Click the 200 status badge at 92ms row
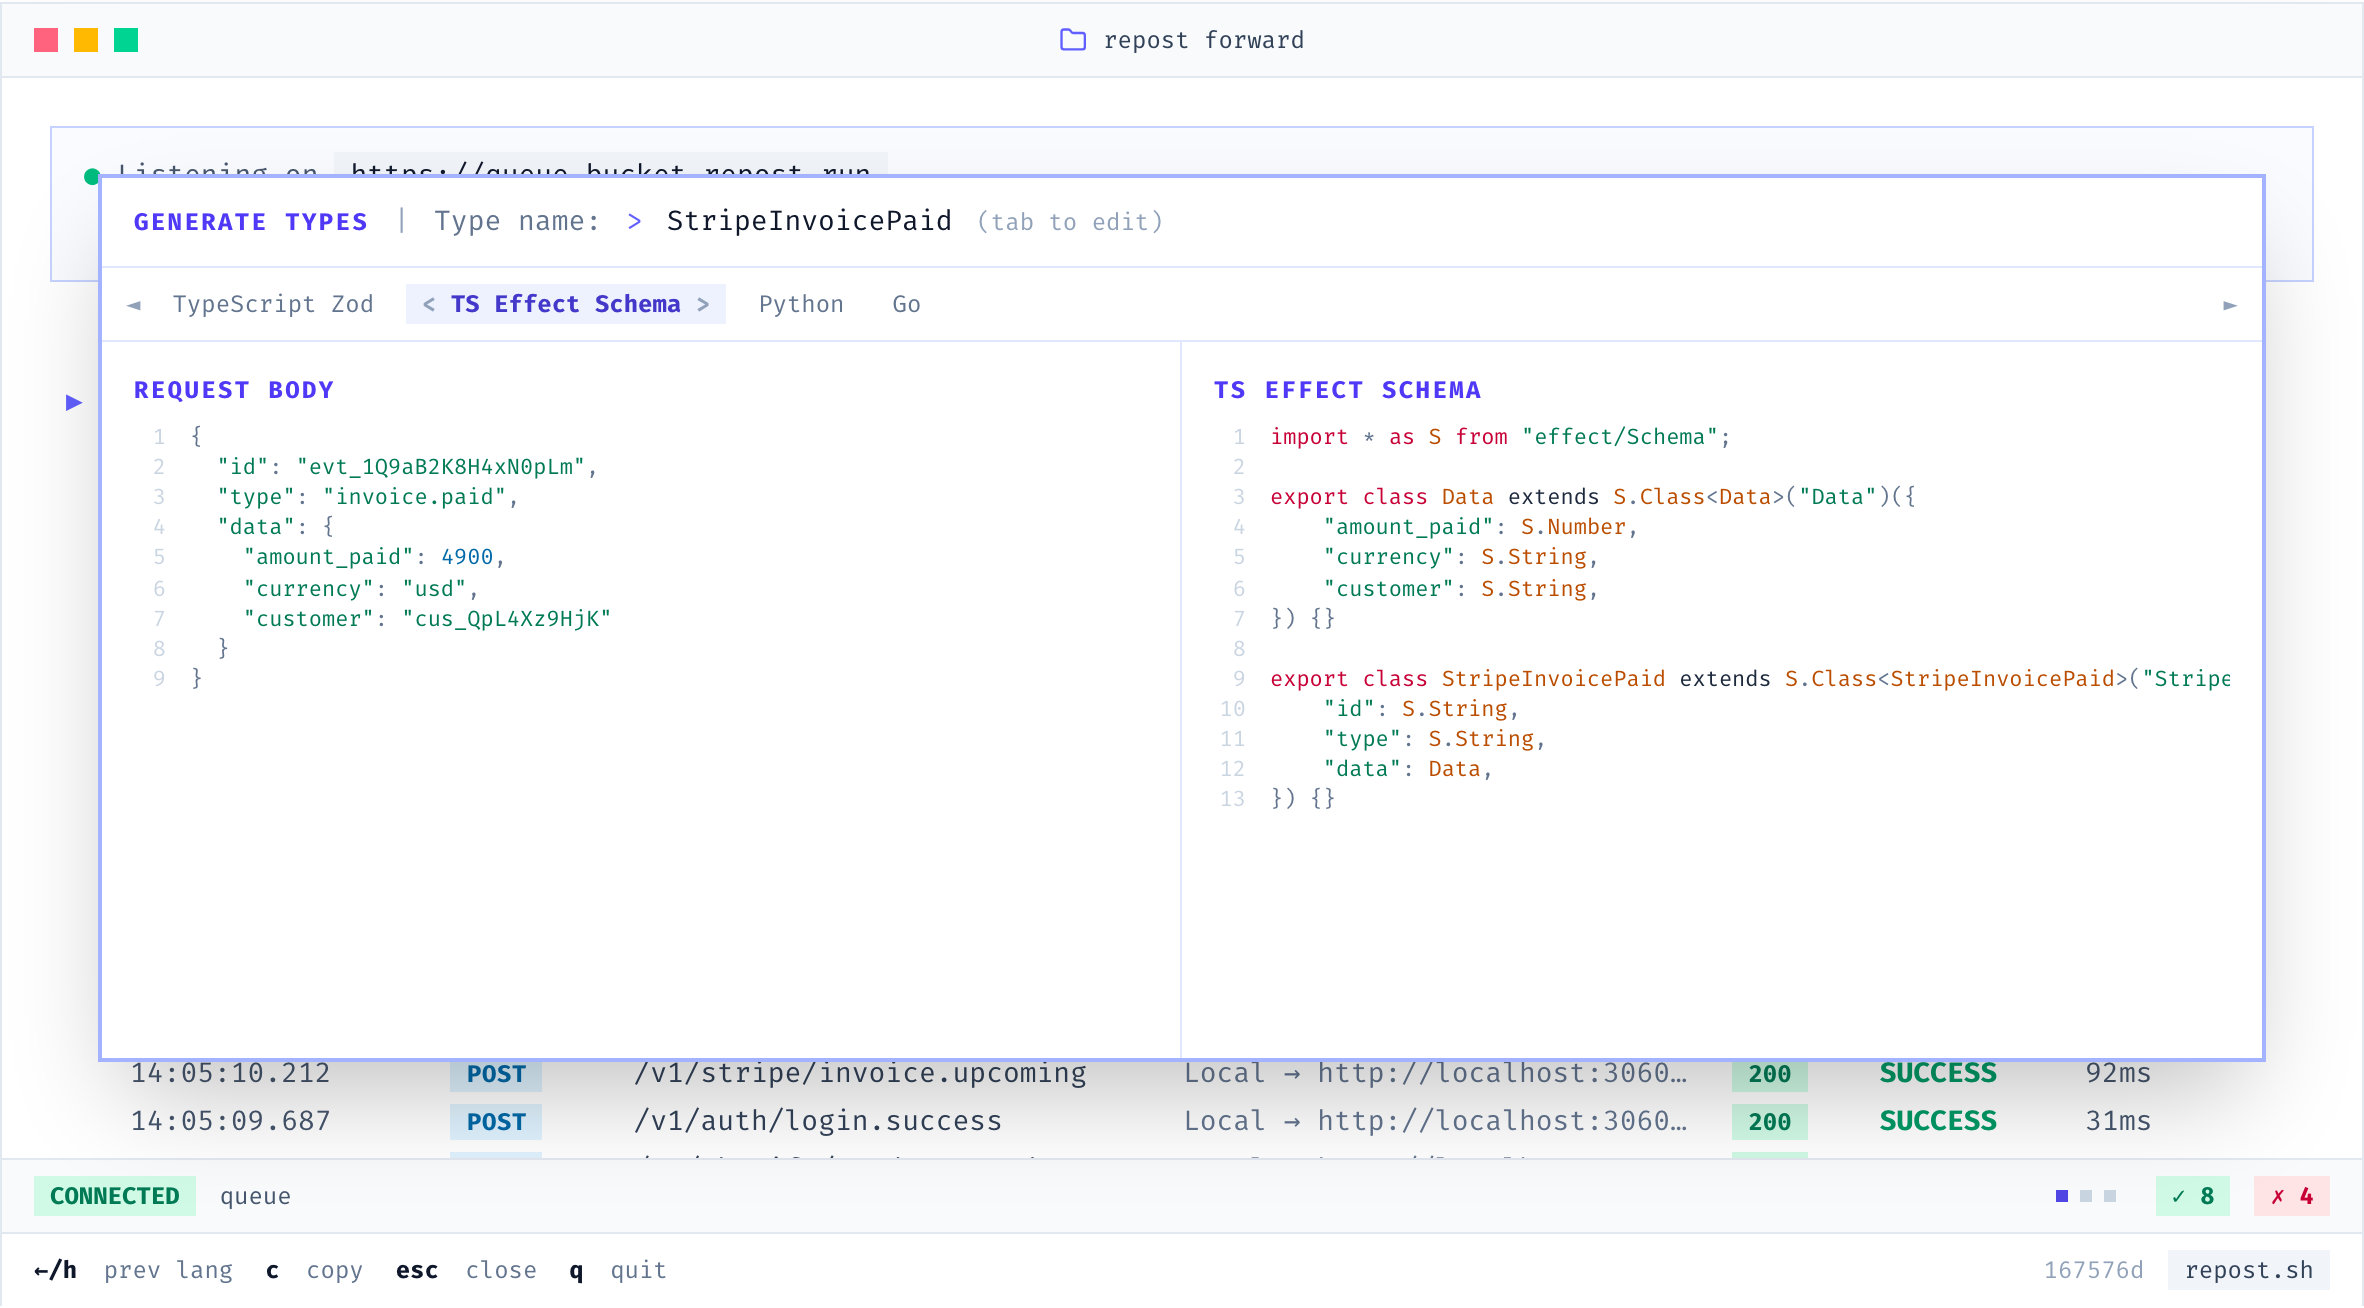The image size is (2364, 1308). point(1769,1074)
